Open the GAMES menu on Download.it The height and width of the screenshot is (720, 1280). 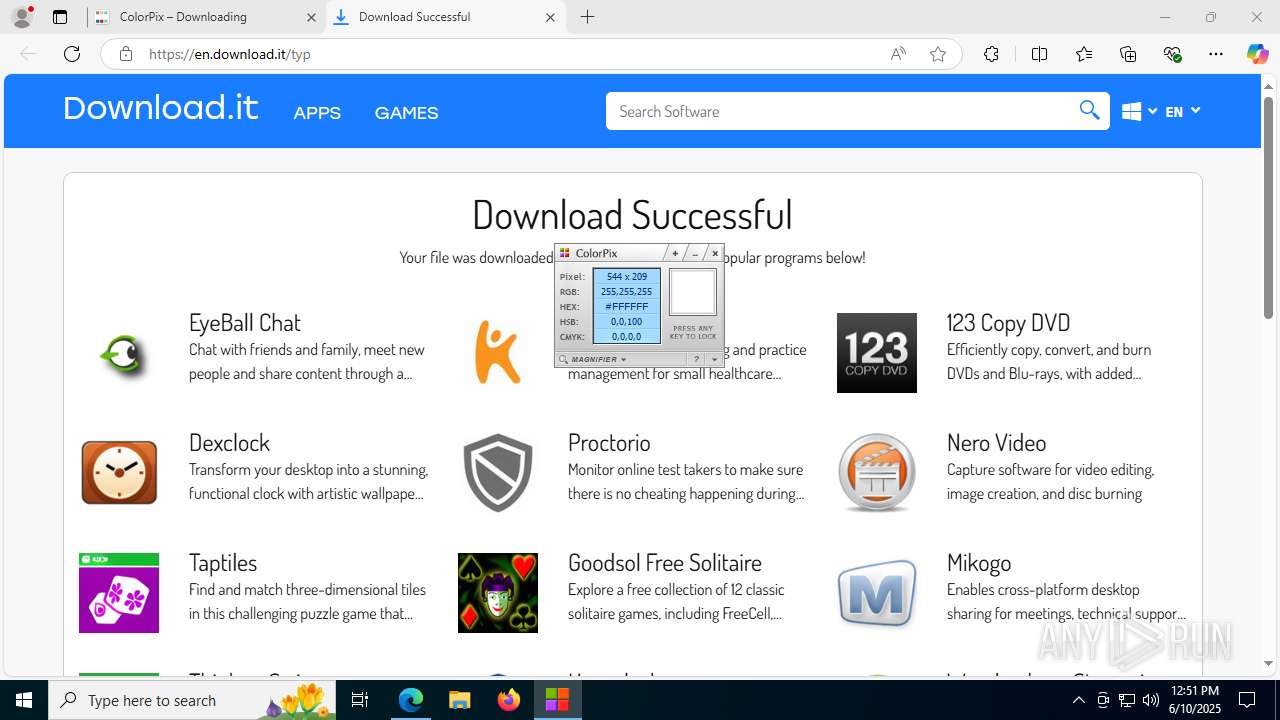406,113
